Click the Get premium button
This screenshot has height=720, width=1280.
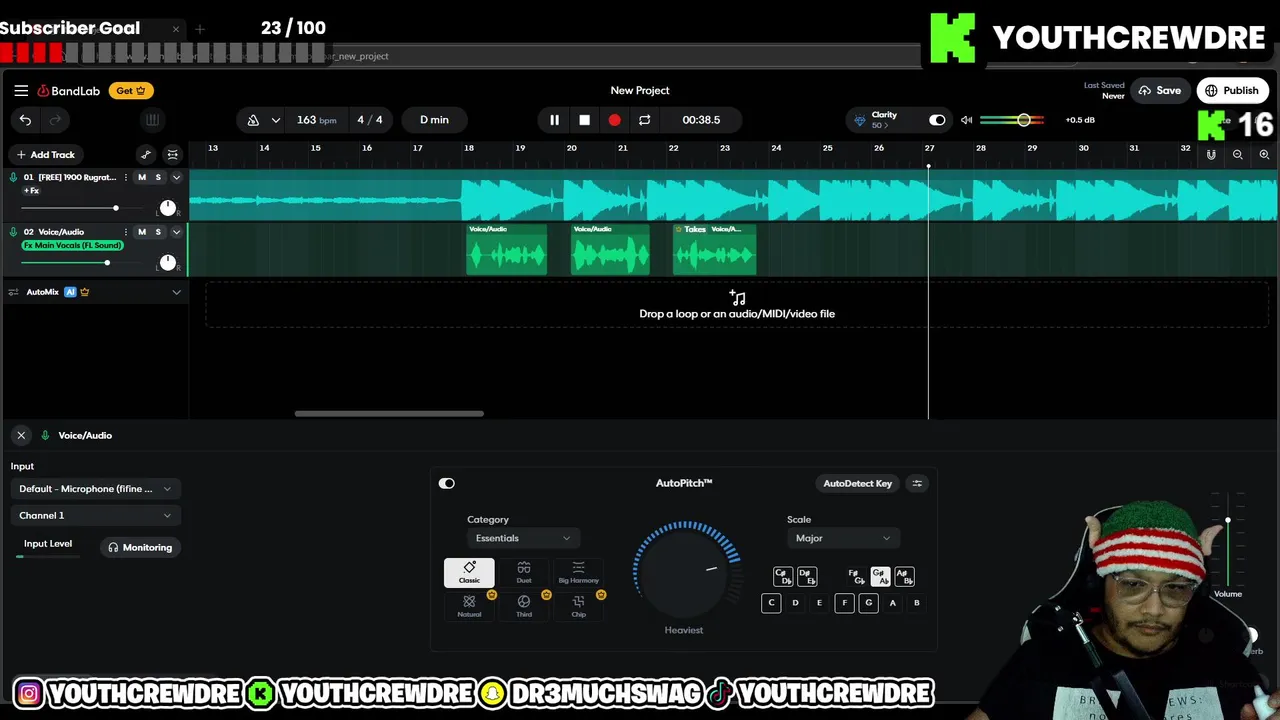(x=131, y=91)
